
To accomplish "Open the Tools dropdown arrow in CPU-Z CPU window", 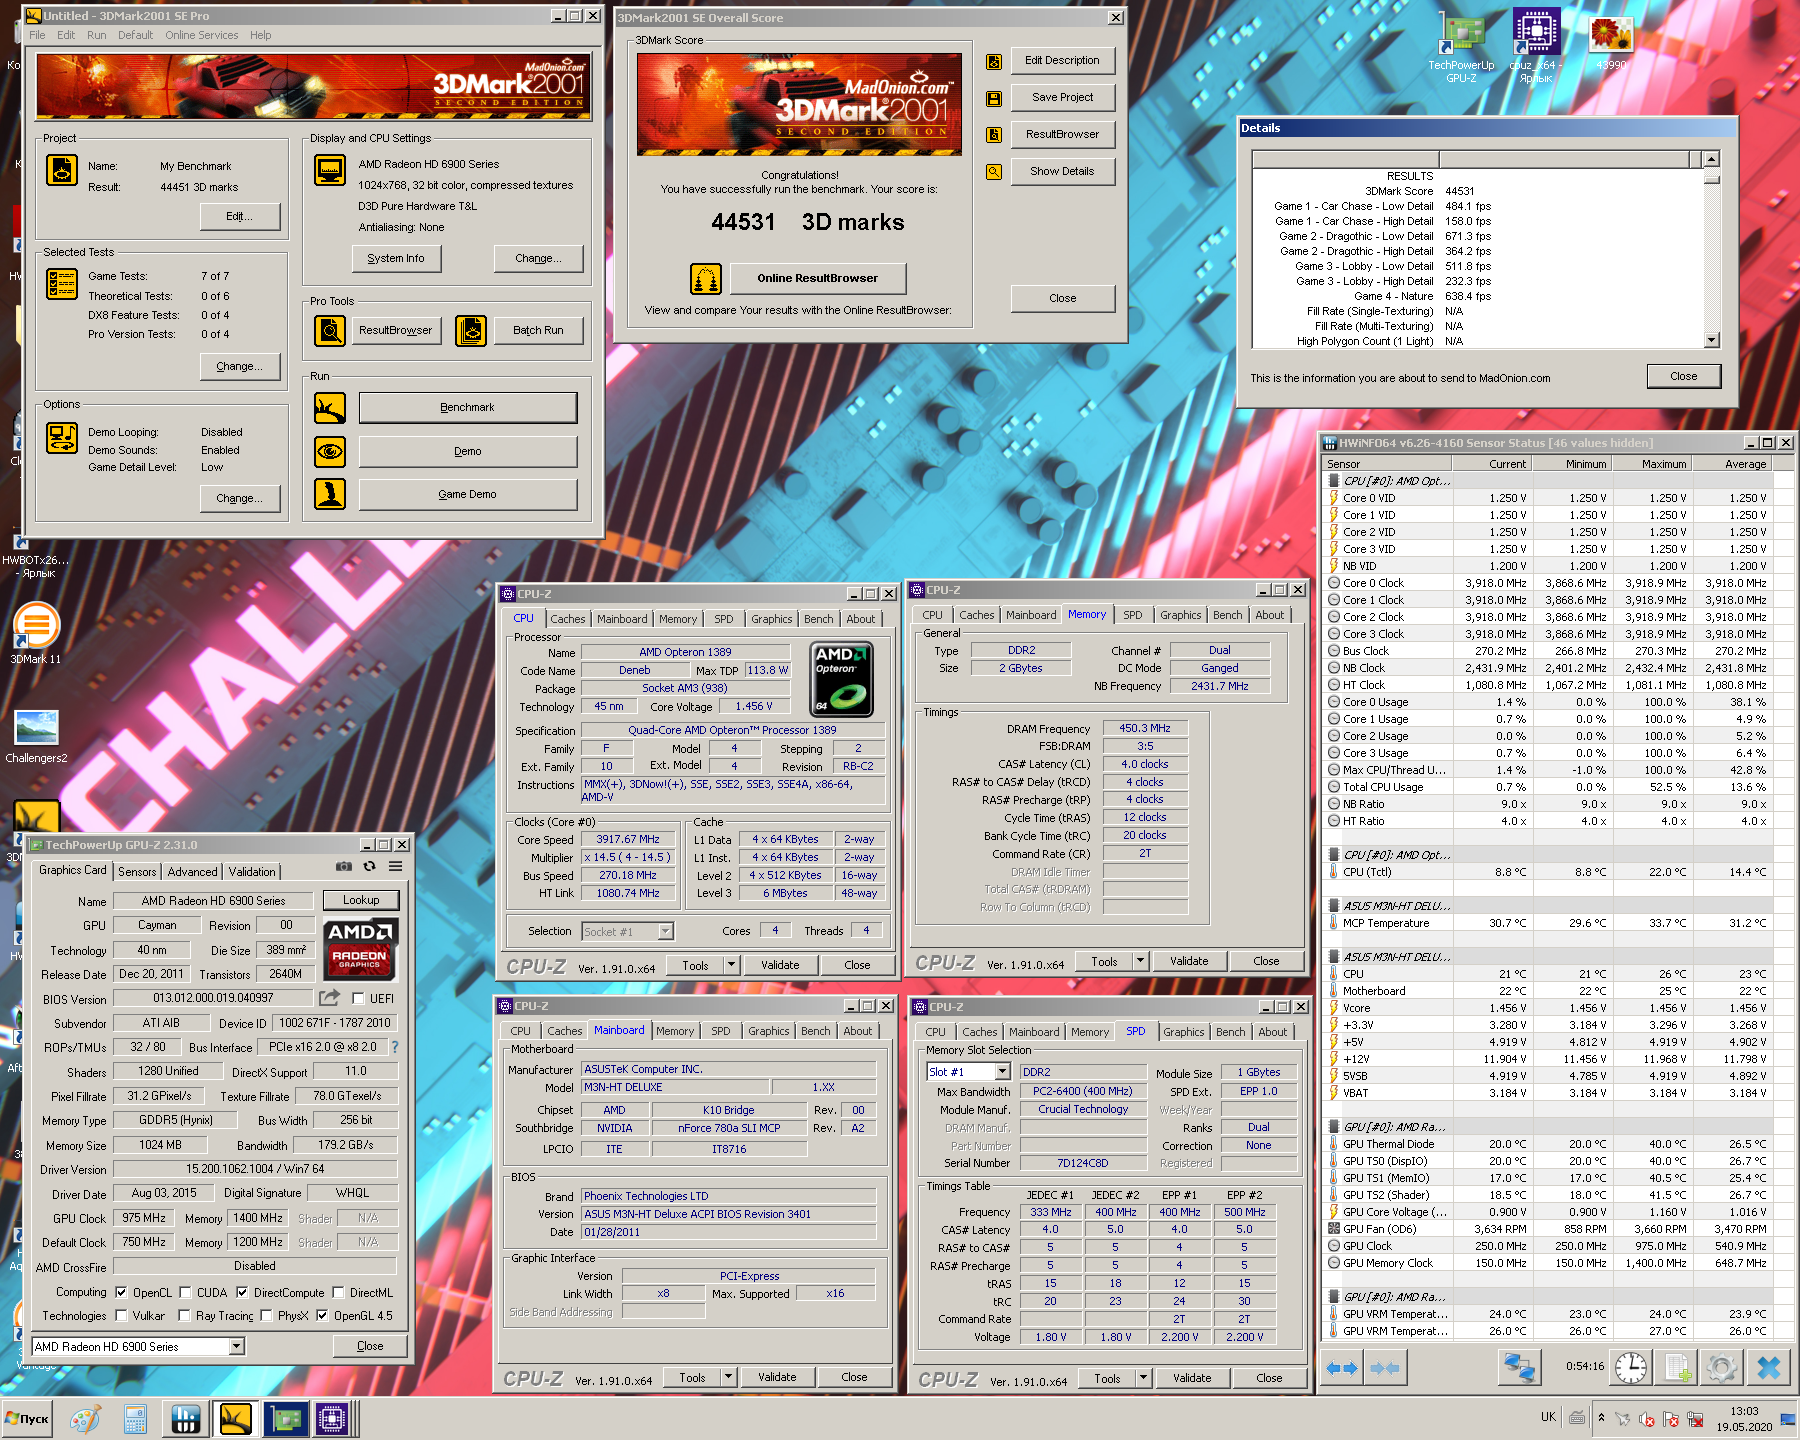I will 732,965.
